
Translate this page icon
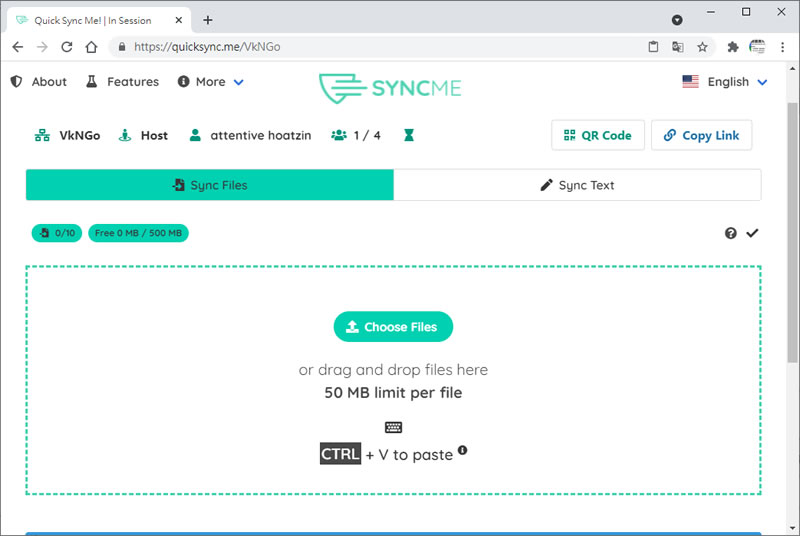[x=678, y=47]
